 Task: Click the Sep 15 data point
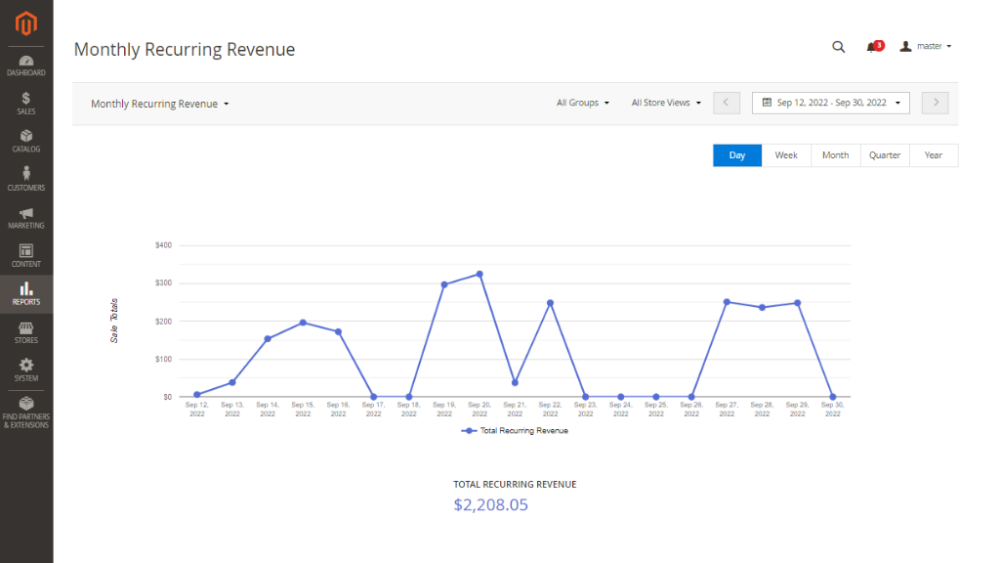303,323
